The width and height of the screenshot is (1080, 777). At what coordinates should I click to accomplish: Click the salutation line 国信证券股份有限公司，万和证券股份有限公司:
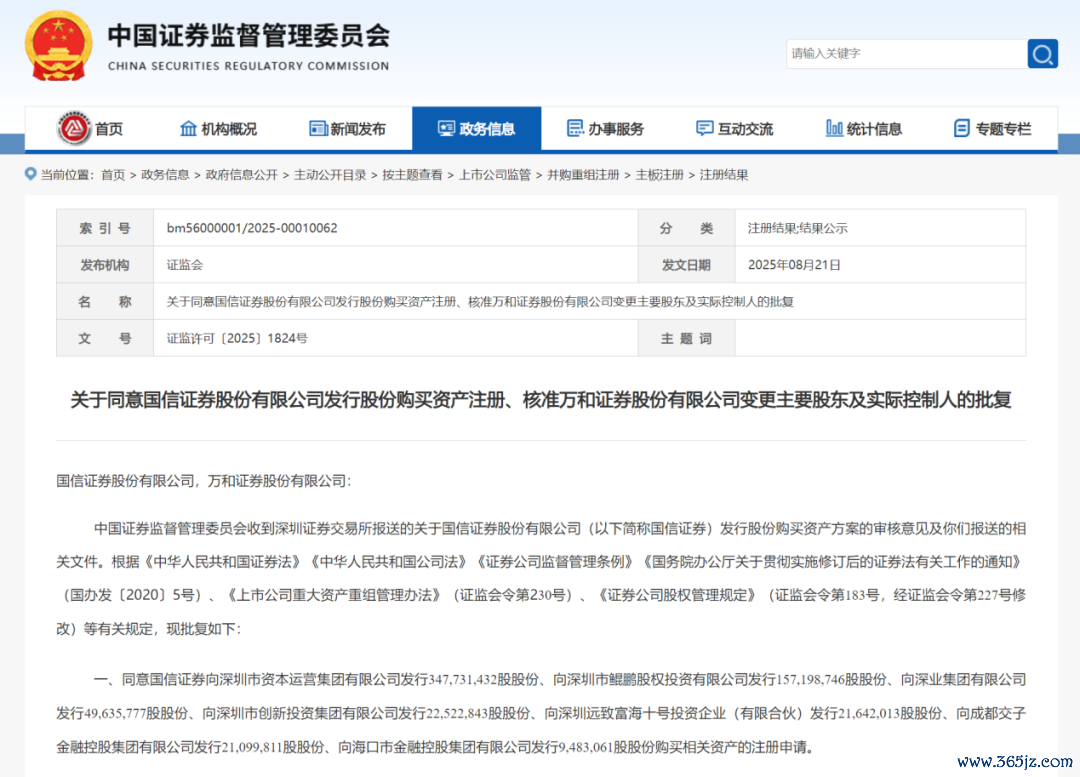204,481
